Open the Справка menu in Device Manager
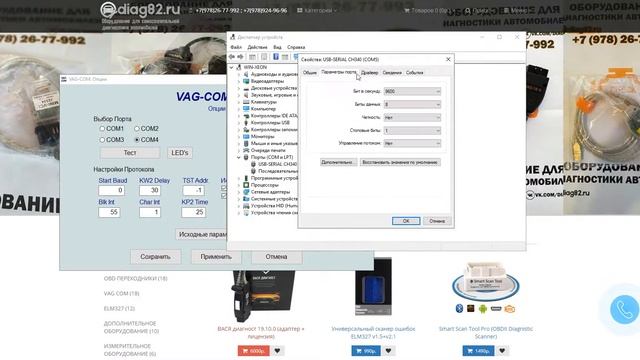The height and width of the screenshot is (360, 640). point(296,47)
